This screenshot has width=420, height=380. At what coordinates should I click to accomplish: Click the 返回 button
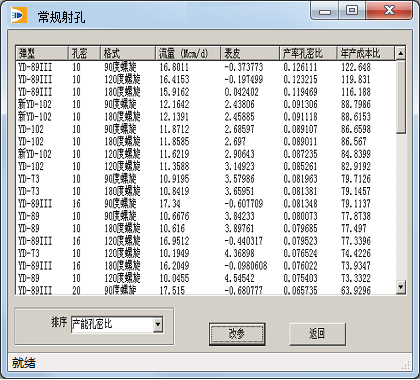317,334
